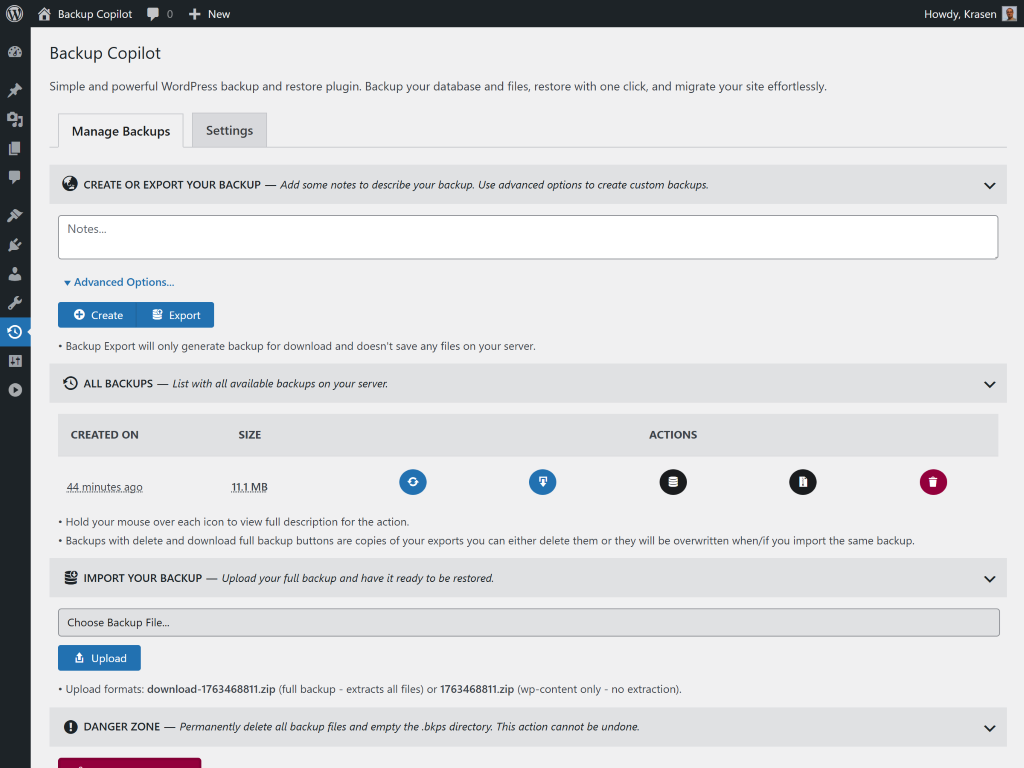Expand the Advanced Options disclosure link
Viewport: 1024px width, 768px height.
pos(119,282)
